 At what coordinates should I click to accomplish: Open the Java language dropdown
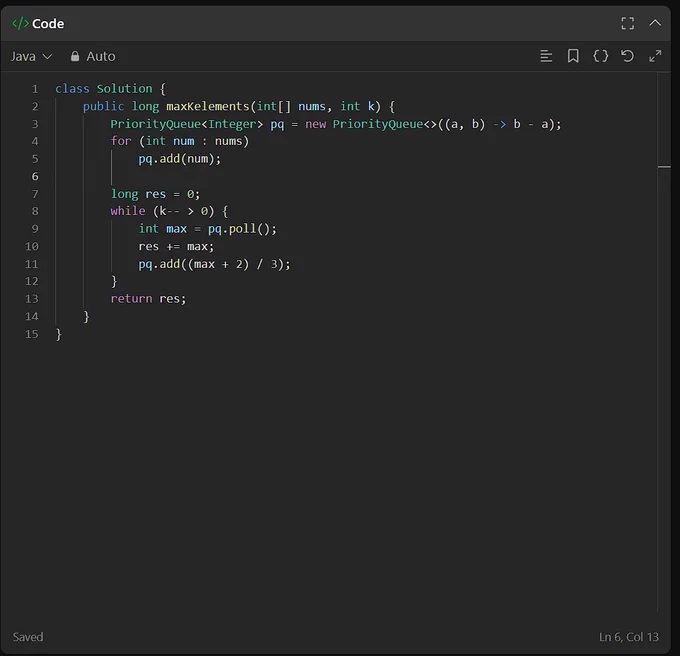[31, 56]
